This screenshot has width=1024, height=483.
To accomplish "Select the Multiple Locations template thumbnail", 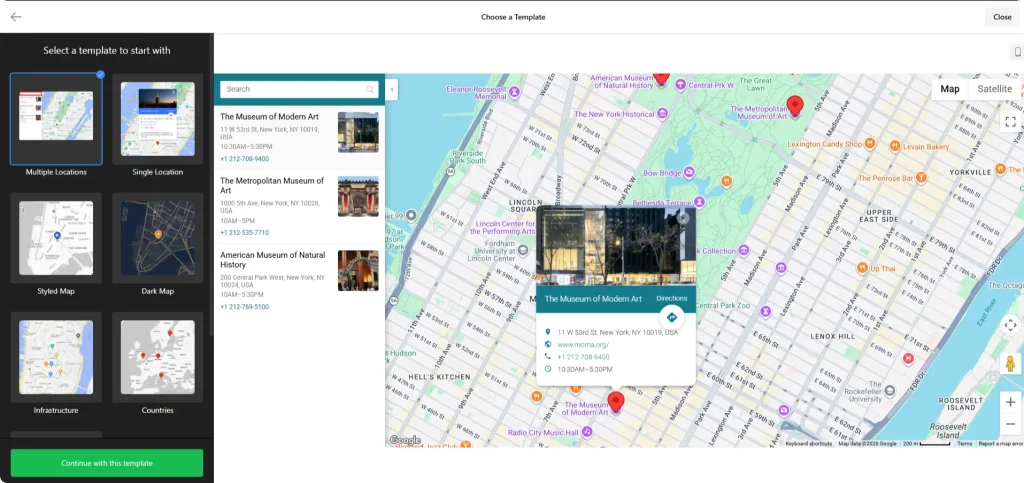I will [x=56, y=119].
